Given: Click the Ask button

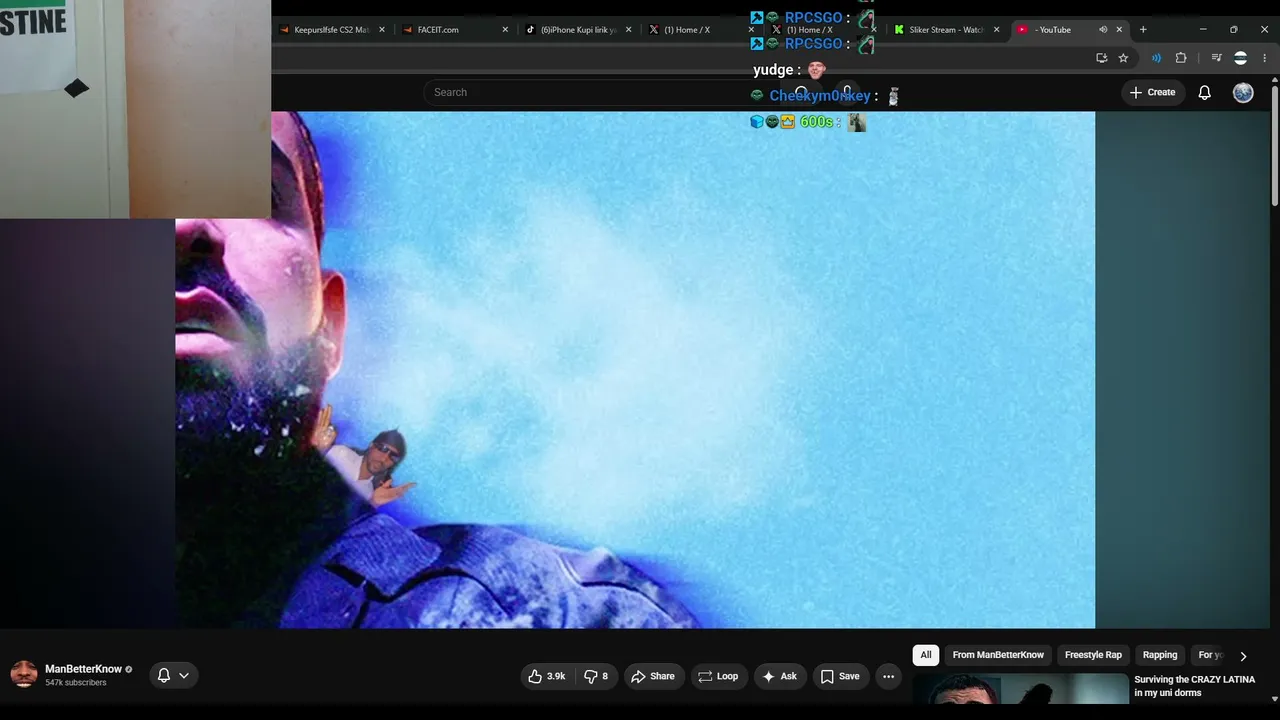Looking at the screenshot, I should [x=781, y=676].
